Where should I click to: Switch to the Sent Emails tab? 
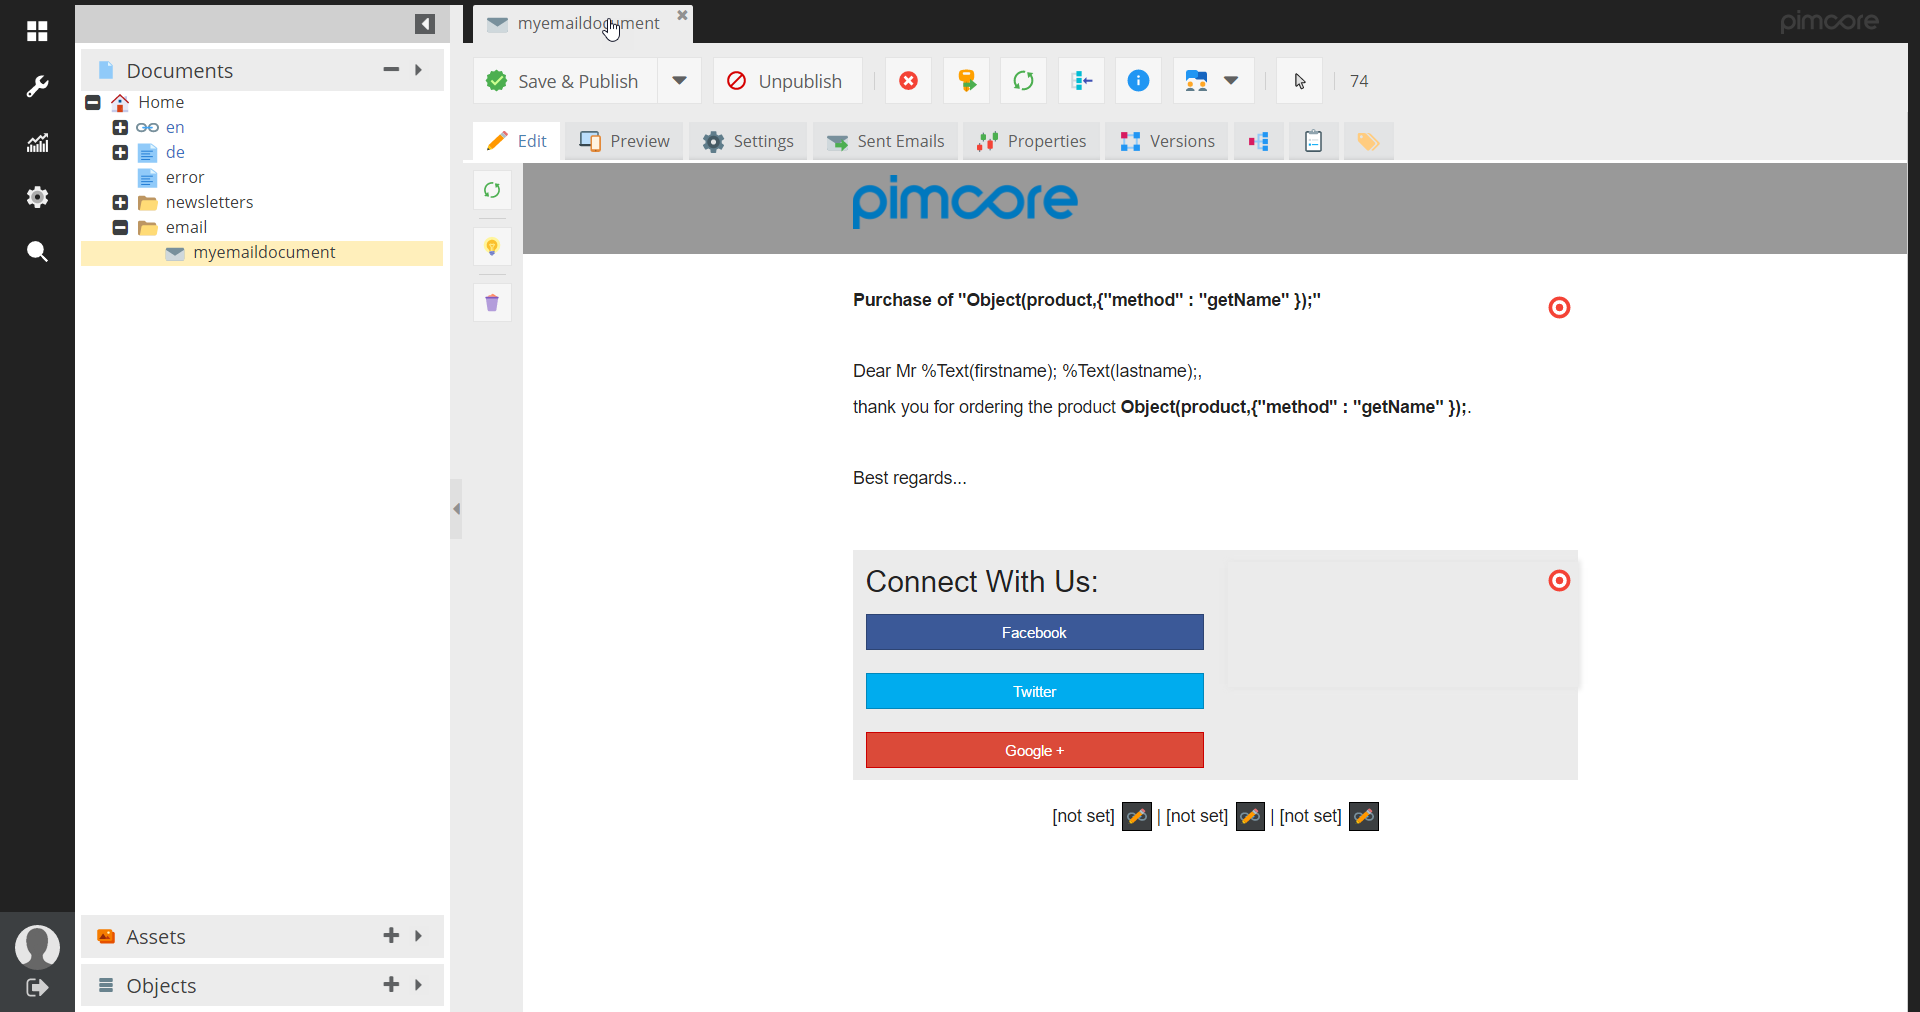click(886, 142)
